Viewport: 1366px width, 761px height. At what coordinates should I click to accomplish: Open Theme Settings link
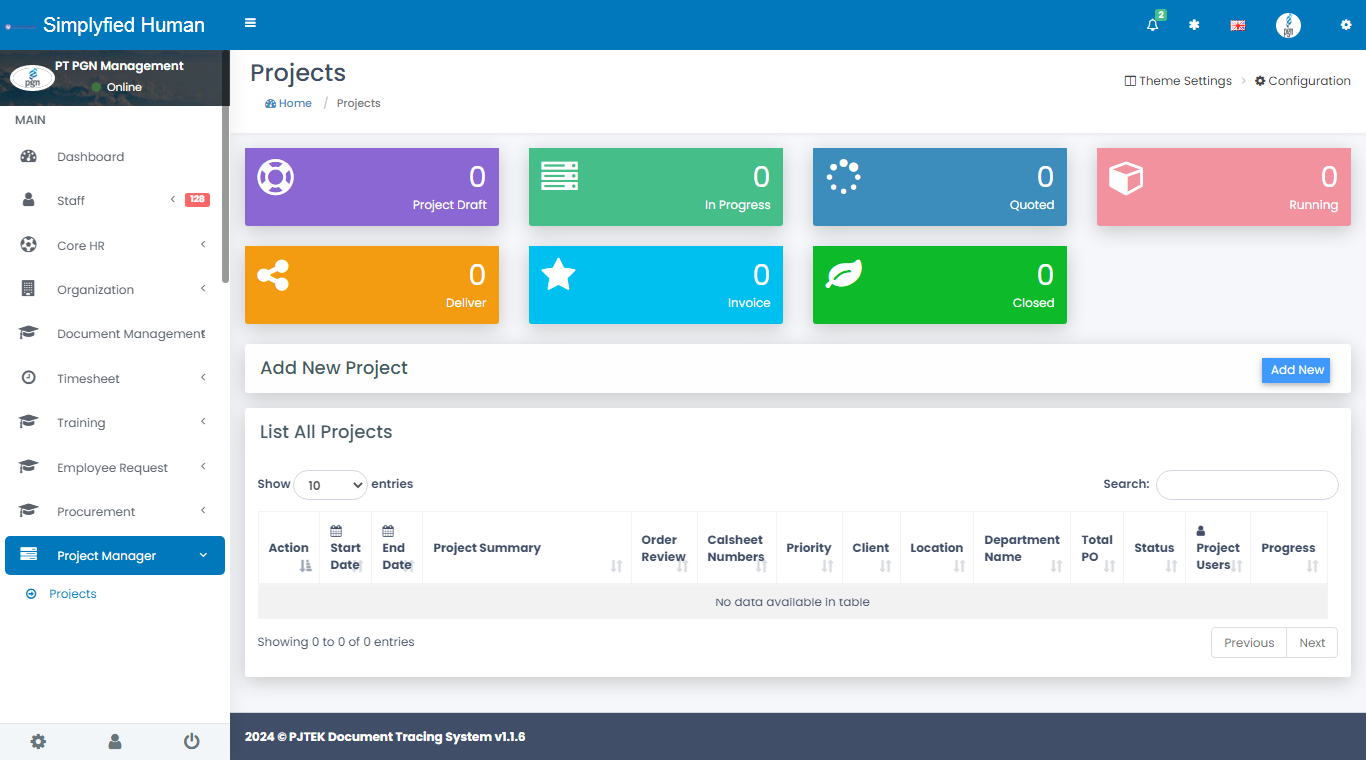click(1178, 81)
